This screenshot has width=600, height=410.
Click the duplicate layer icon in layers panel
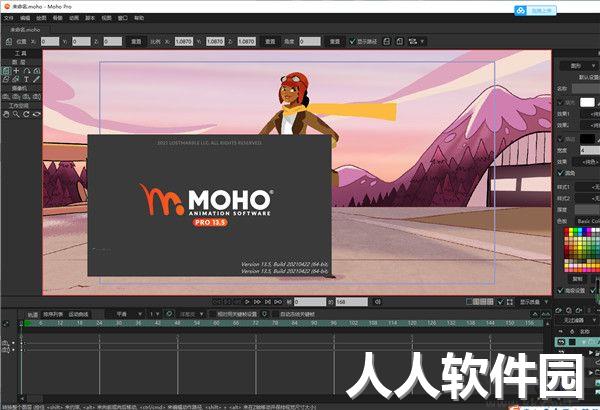click(x=569, y=310)
